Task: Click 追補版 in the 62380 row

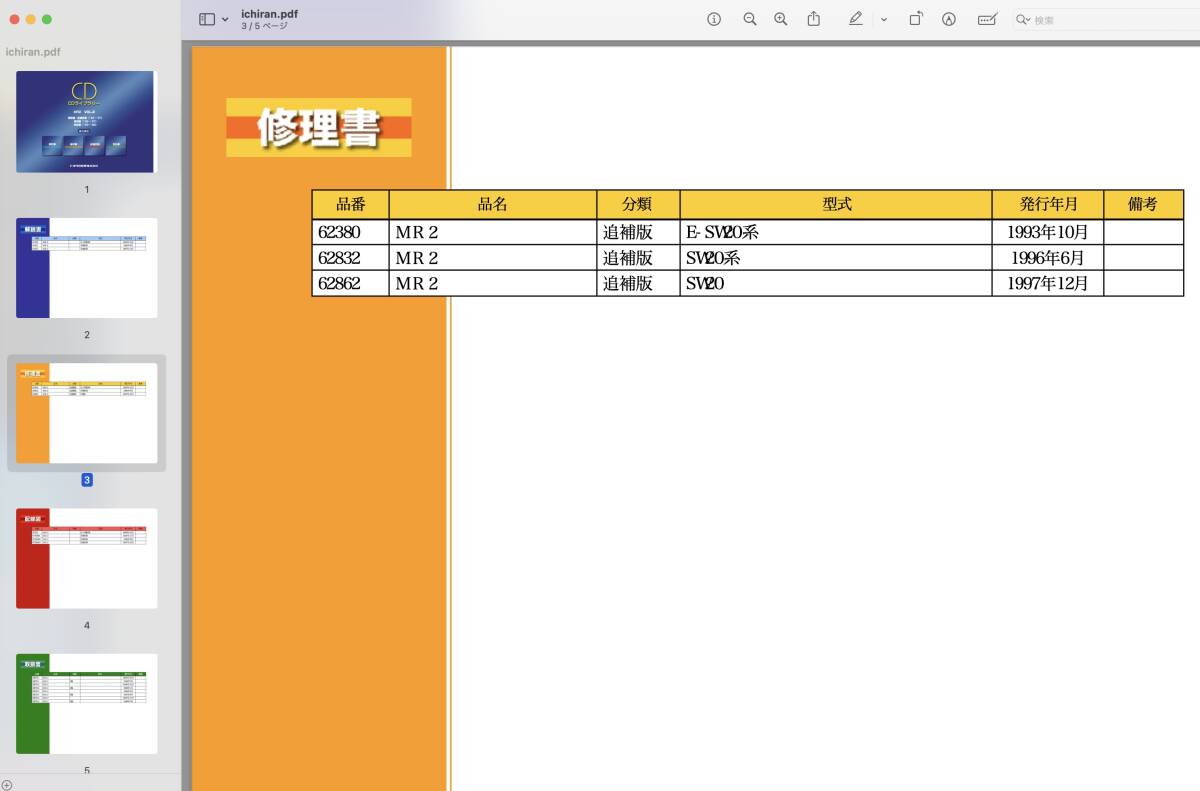Action: coord(628,232)
